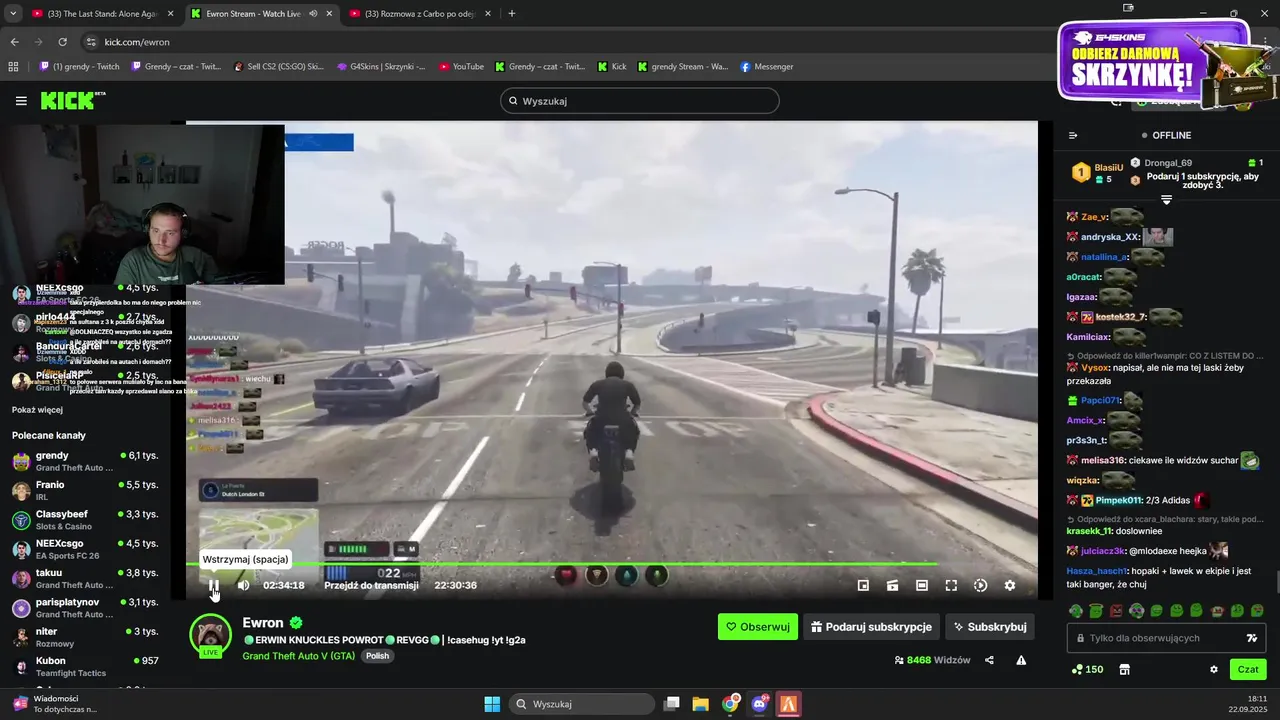Open chat settings gear icon
Screen dimensions: 1280x720
pyautogui.click(x=1214, y=669)
